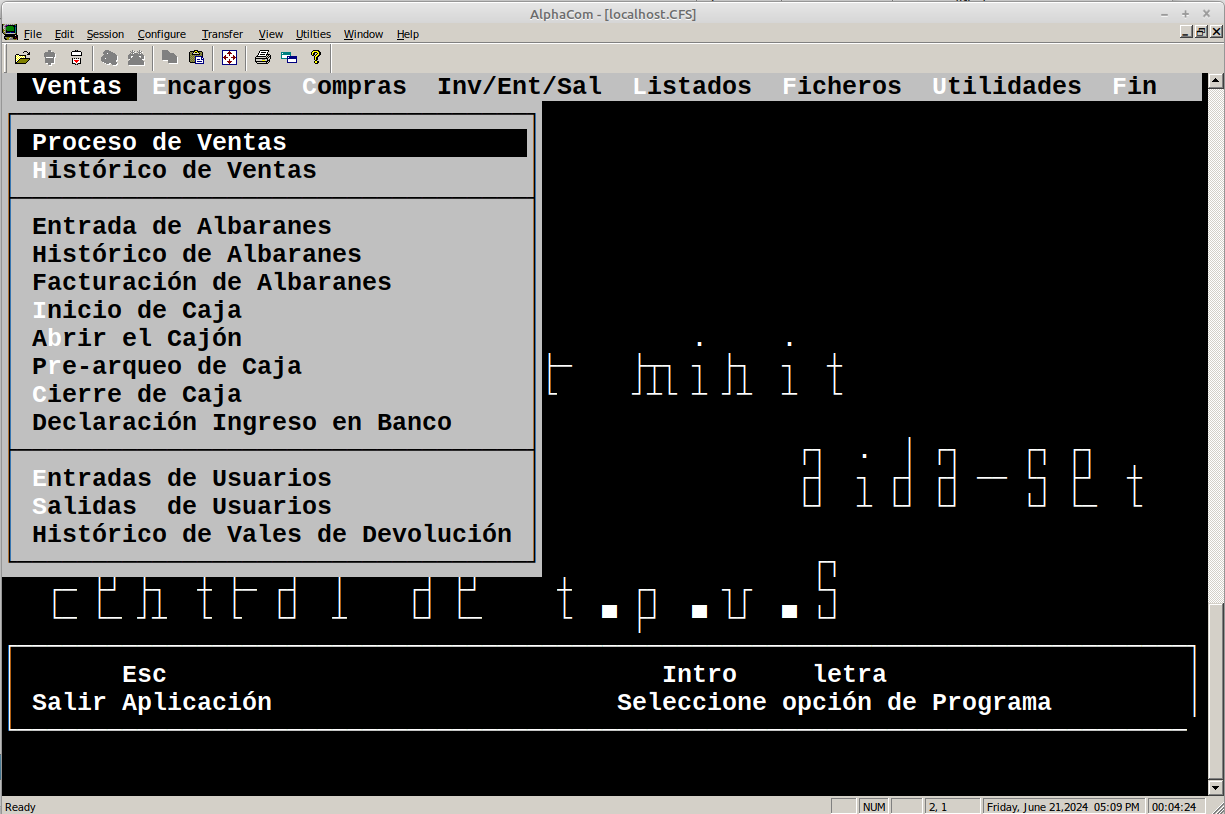Switch to the Listados terminal menu
This screenshot has height=814, width=1225.
pyautogui.click(x=692, y=87)
